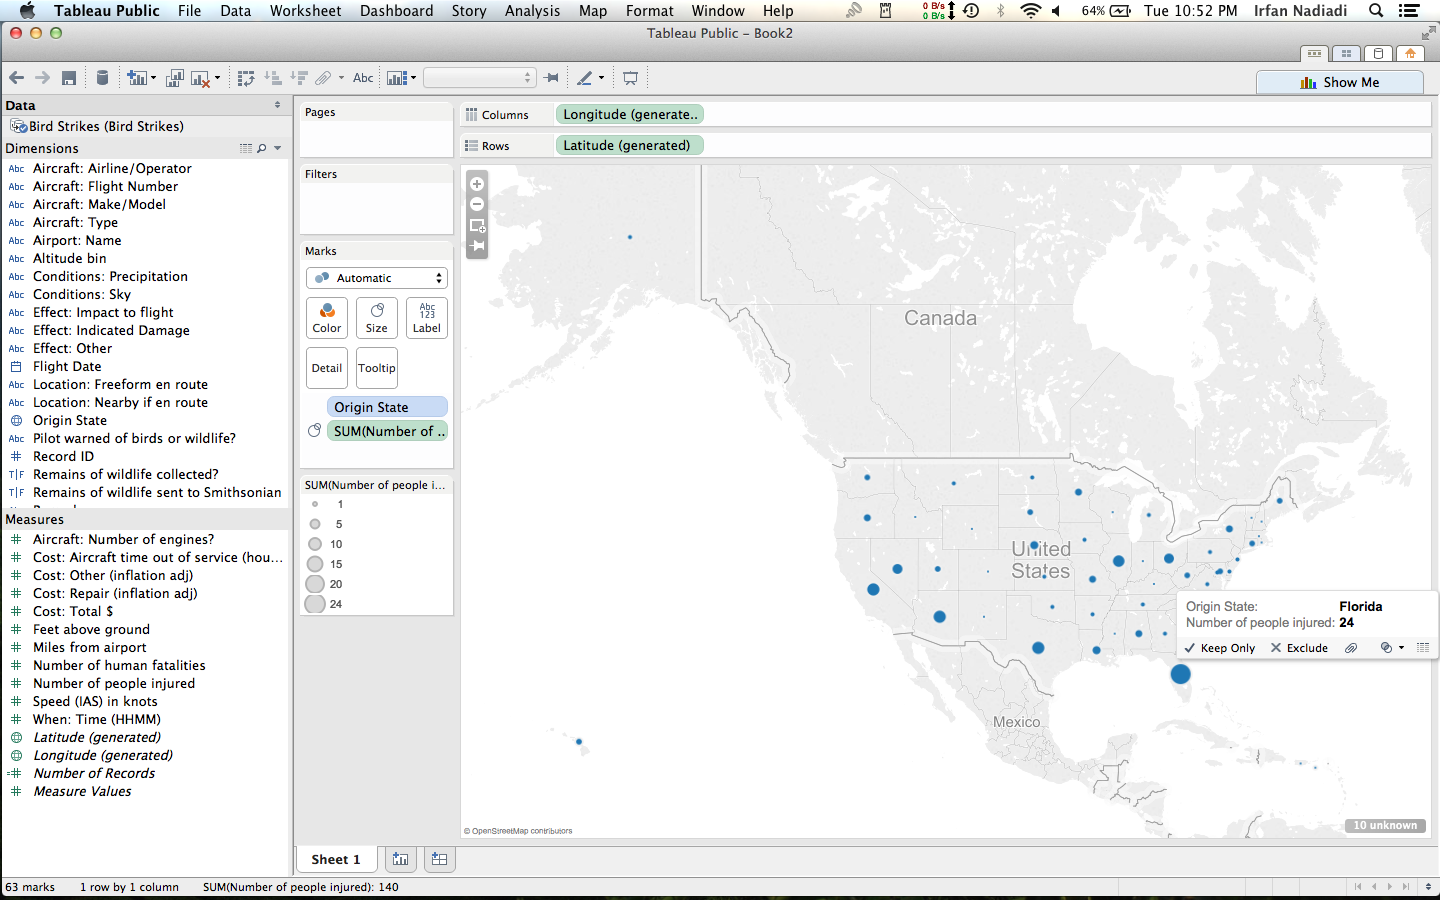Viewport: 1440px width, 900px height.
Task: Click the Undo back arrow in toolbar
Action: point(16,78)
